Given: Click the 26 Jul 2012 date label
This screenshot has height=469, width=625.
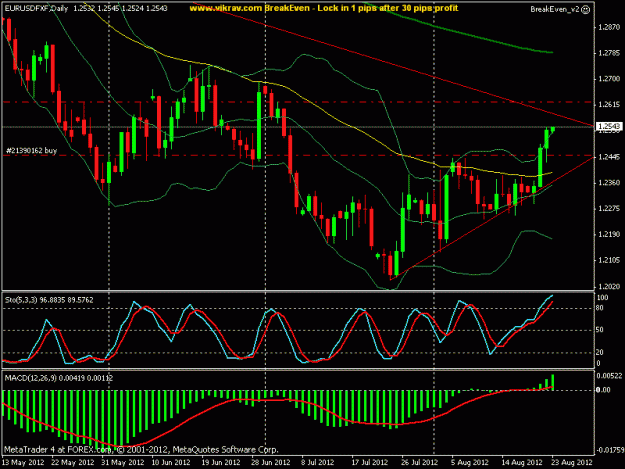Looking at the screenshot, I should [419, 463].
